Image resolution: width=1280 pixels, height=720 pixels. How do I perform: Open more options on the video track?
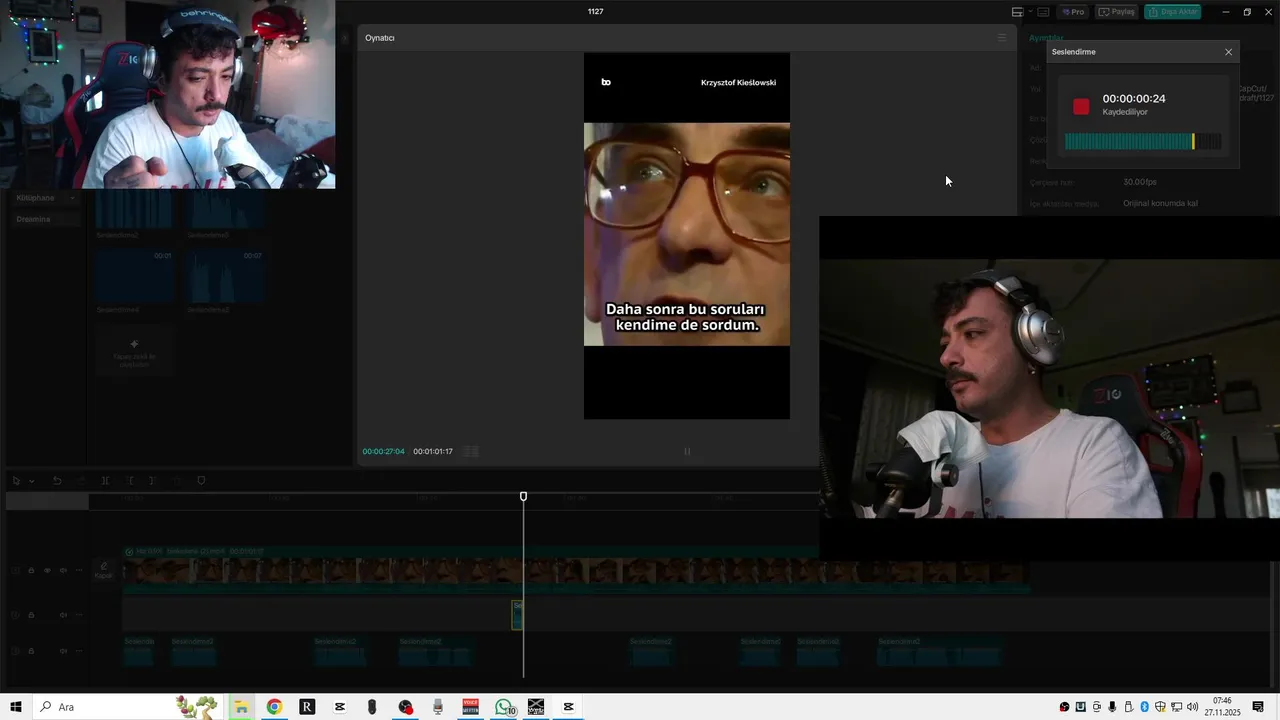(x=79, y=571)
